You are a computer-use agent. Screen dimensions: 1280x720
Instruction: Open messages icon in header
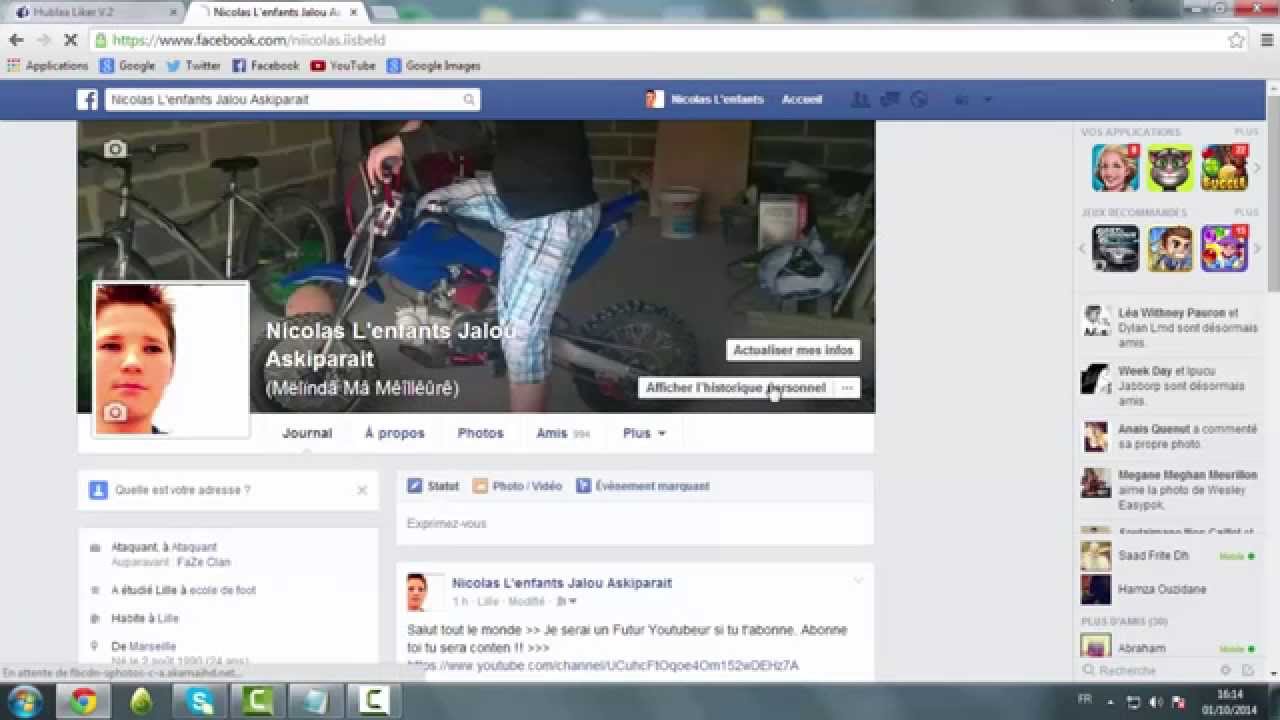pos(889,99)
